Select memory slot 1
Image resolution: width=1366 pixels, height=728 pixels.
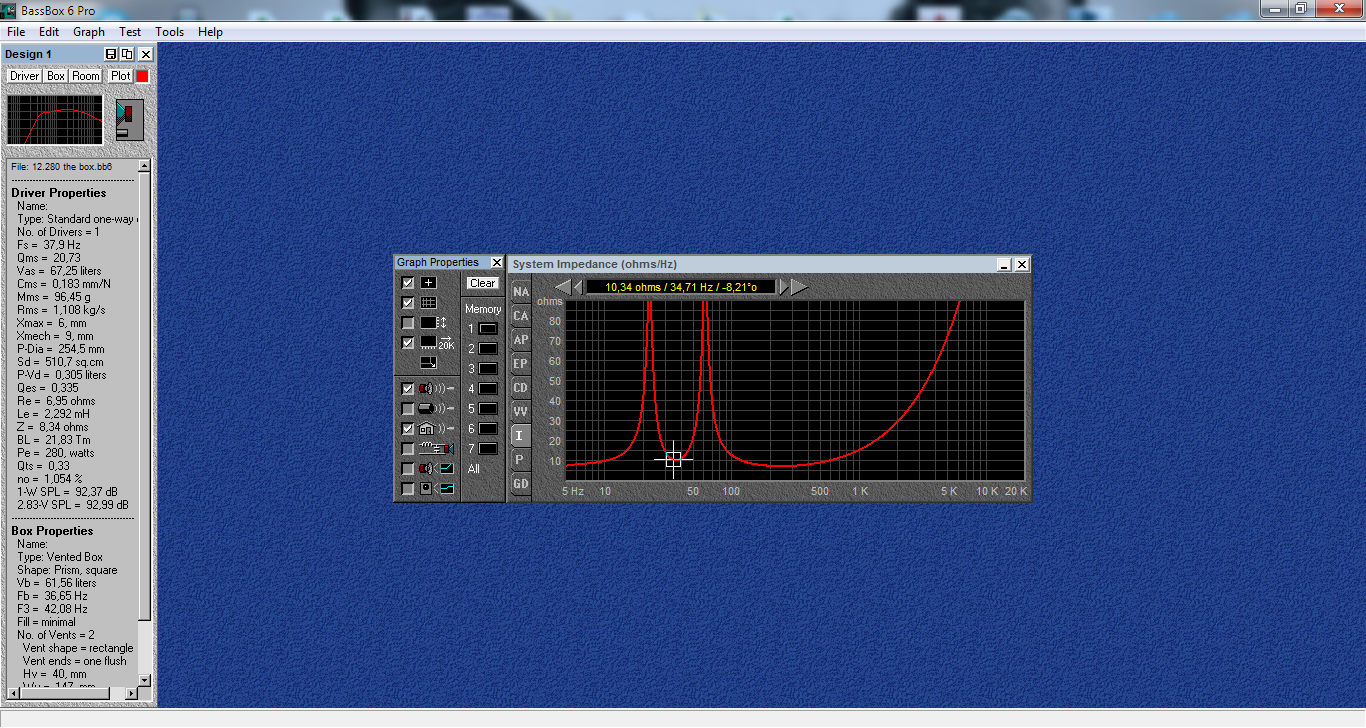[488, 328]
